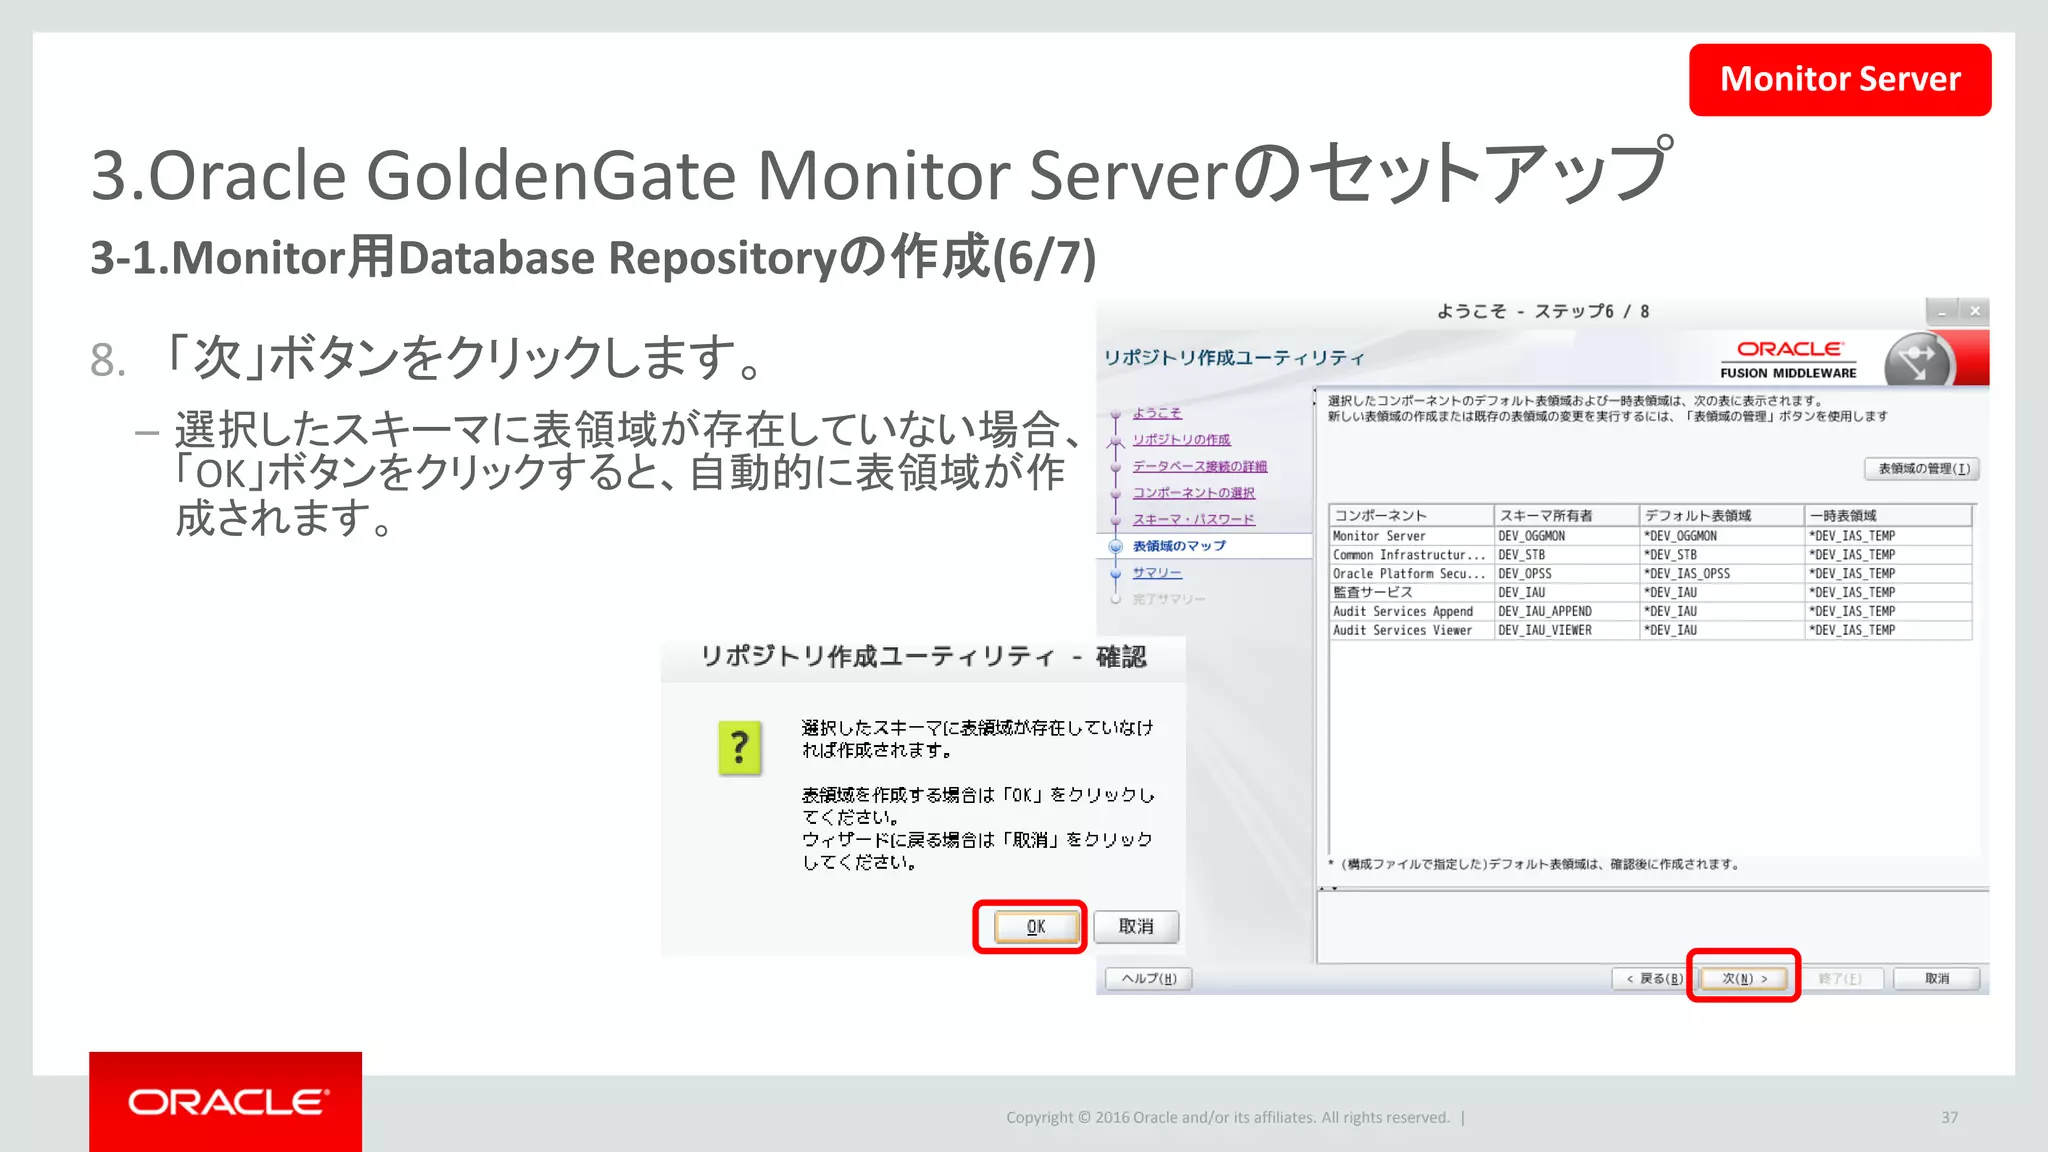The height and width of the screenshot is (1152, 2048).
Task: Click the 次(N) > next button
Action: point(1744,978)
